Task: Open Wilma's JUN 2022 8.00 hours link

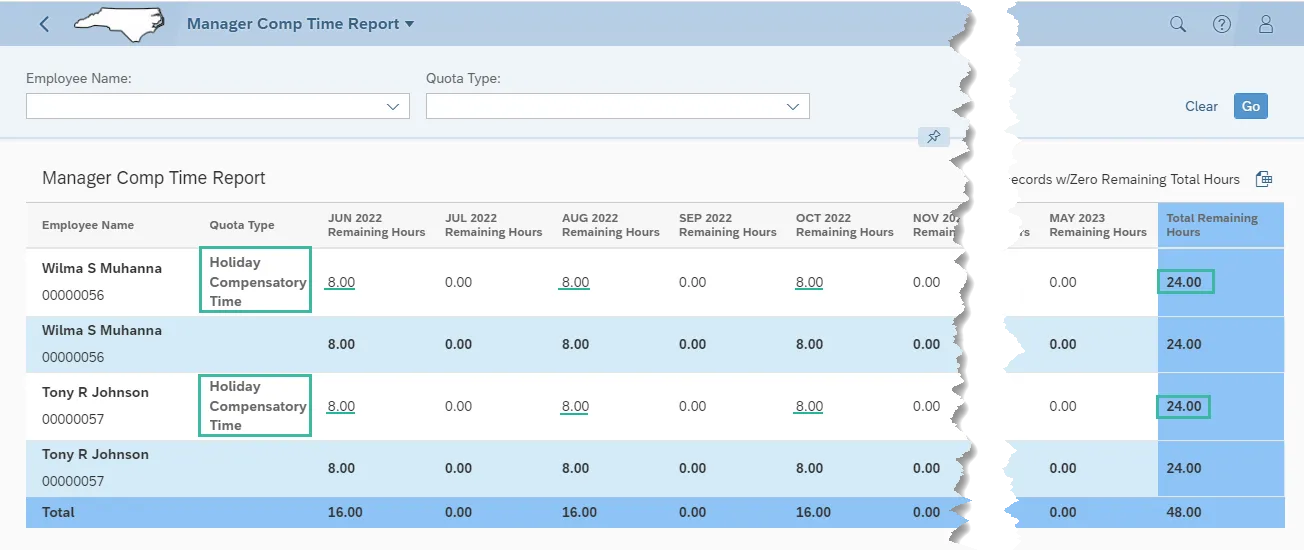Action: 341,283
